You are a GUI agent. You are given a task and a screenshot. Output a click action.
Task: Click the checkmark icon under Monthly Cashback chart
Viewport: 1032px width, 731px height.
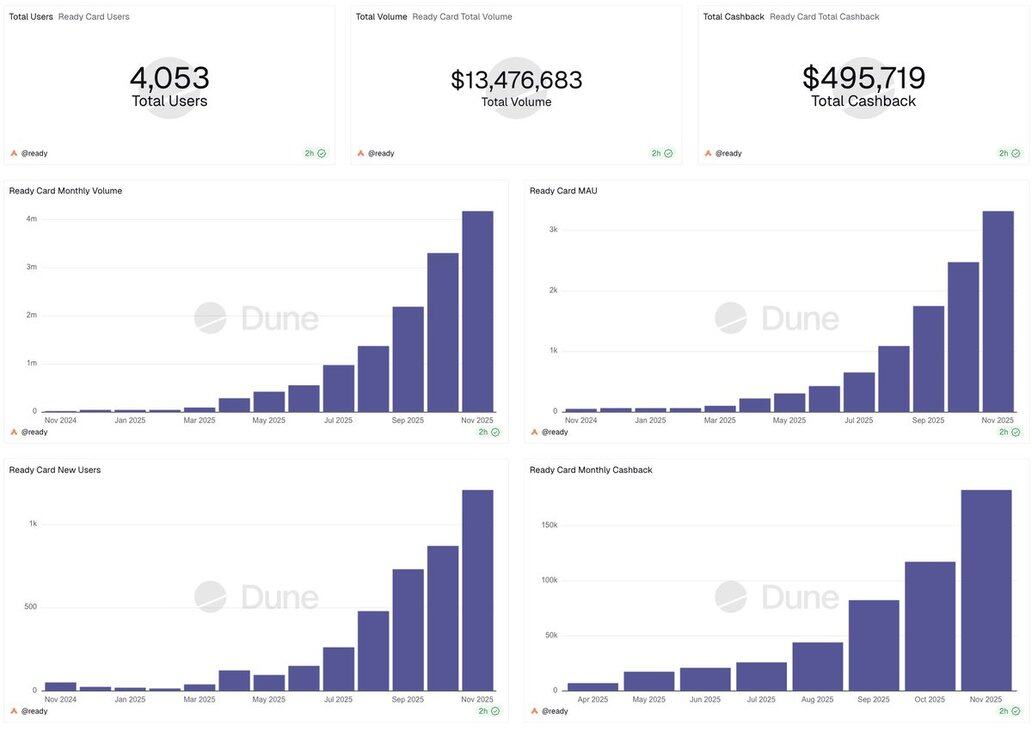coord(1015,711)
